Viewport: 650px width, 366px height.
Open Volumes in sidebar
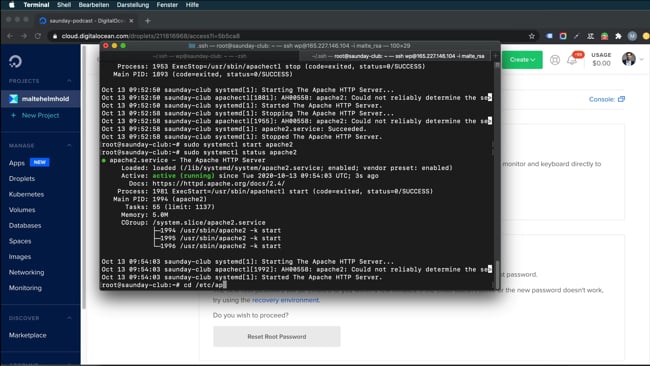click(22, 210)
